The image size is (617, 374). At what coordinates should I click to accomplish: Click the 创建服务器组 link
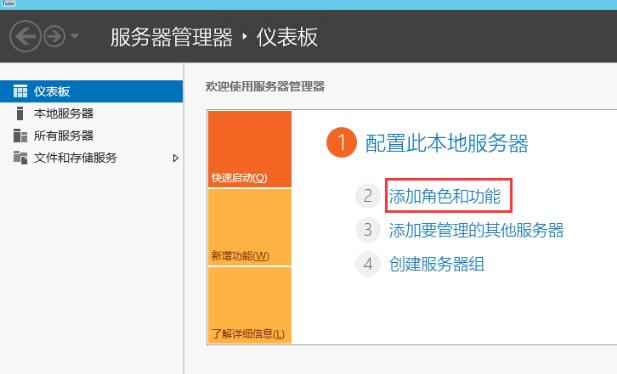point(436,264)
